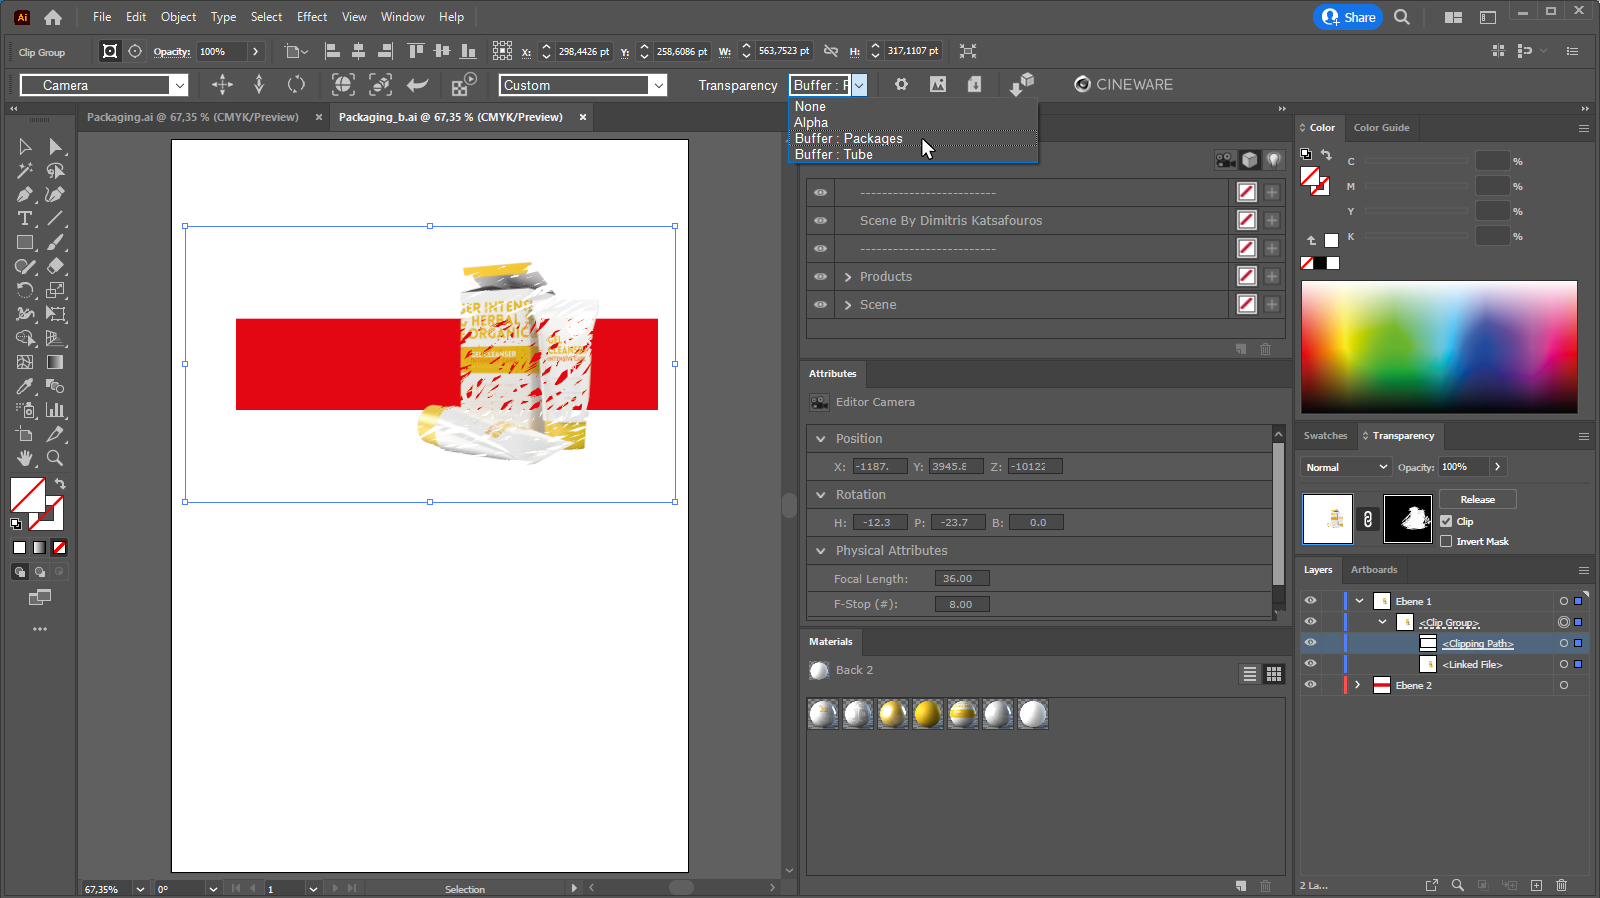This screenshot has height=898, width=1600.
Task: Open the Effect menu
Action: click(x=312, y=17)
